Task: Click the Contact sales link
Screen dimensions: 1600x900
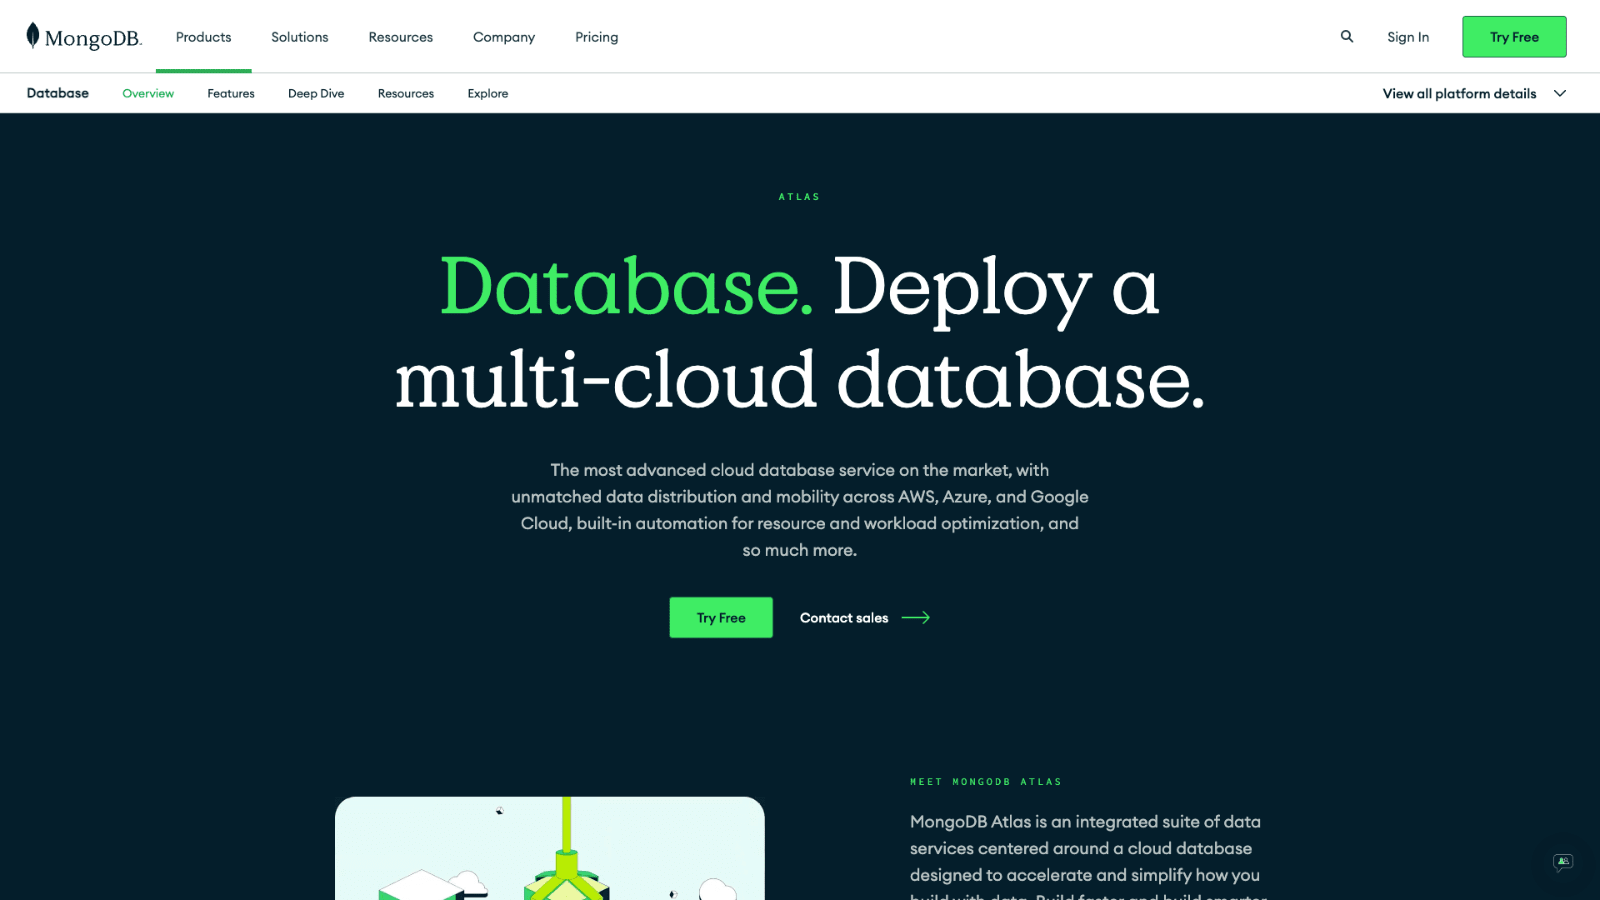Action: click(844, 618)
